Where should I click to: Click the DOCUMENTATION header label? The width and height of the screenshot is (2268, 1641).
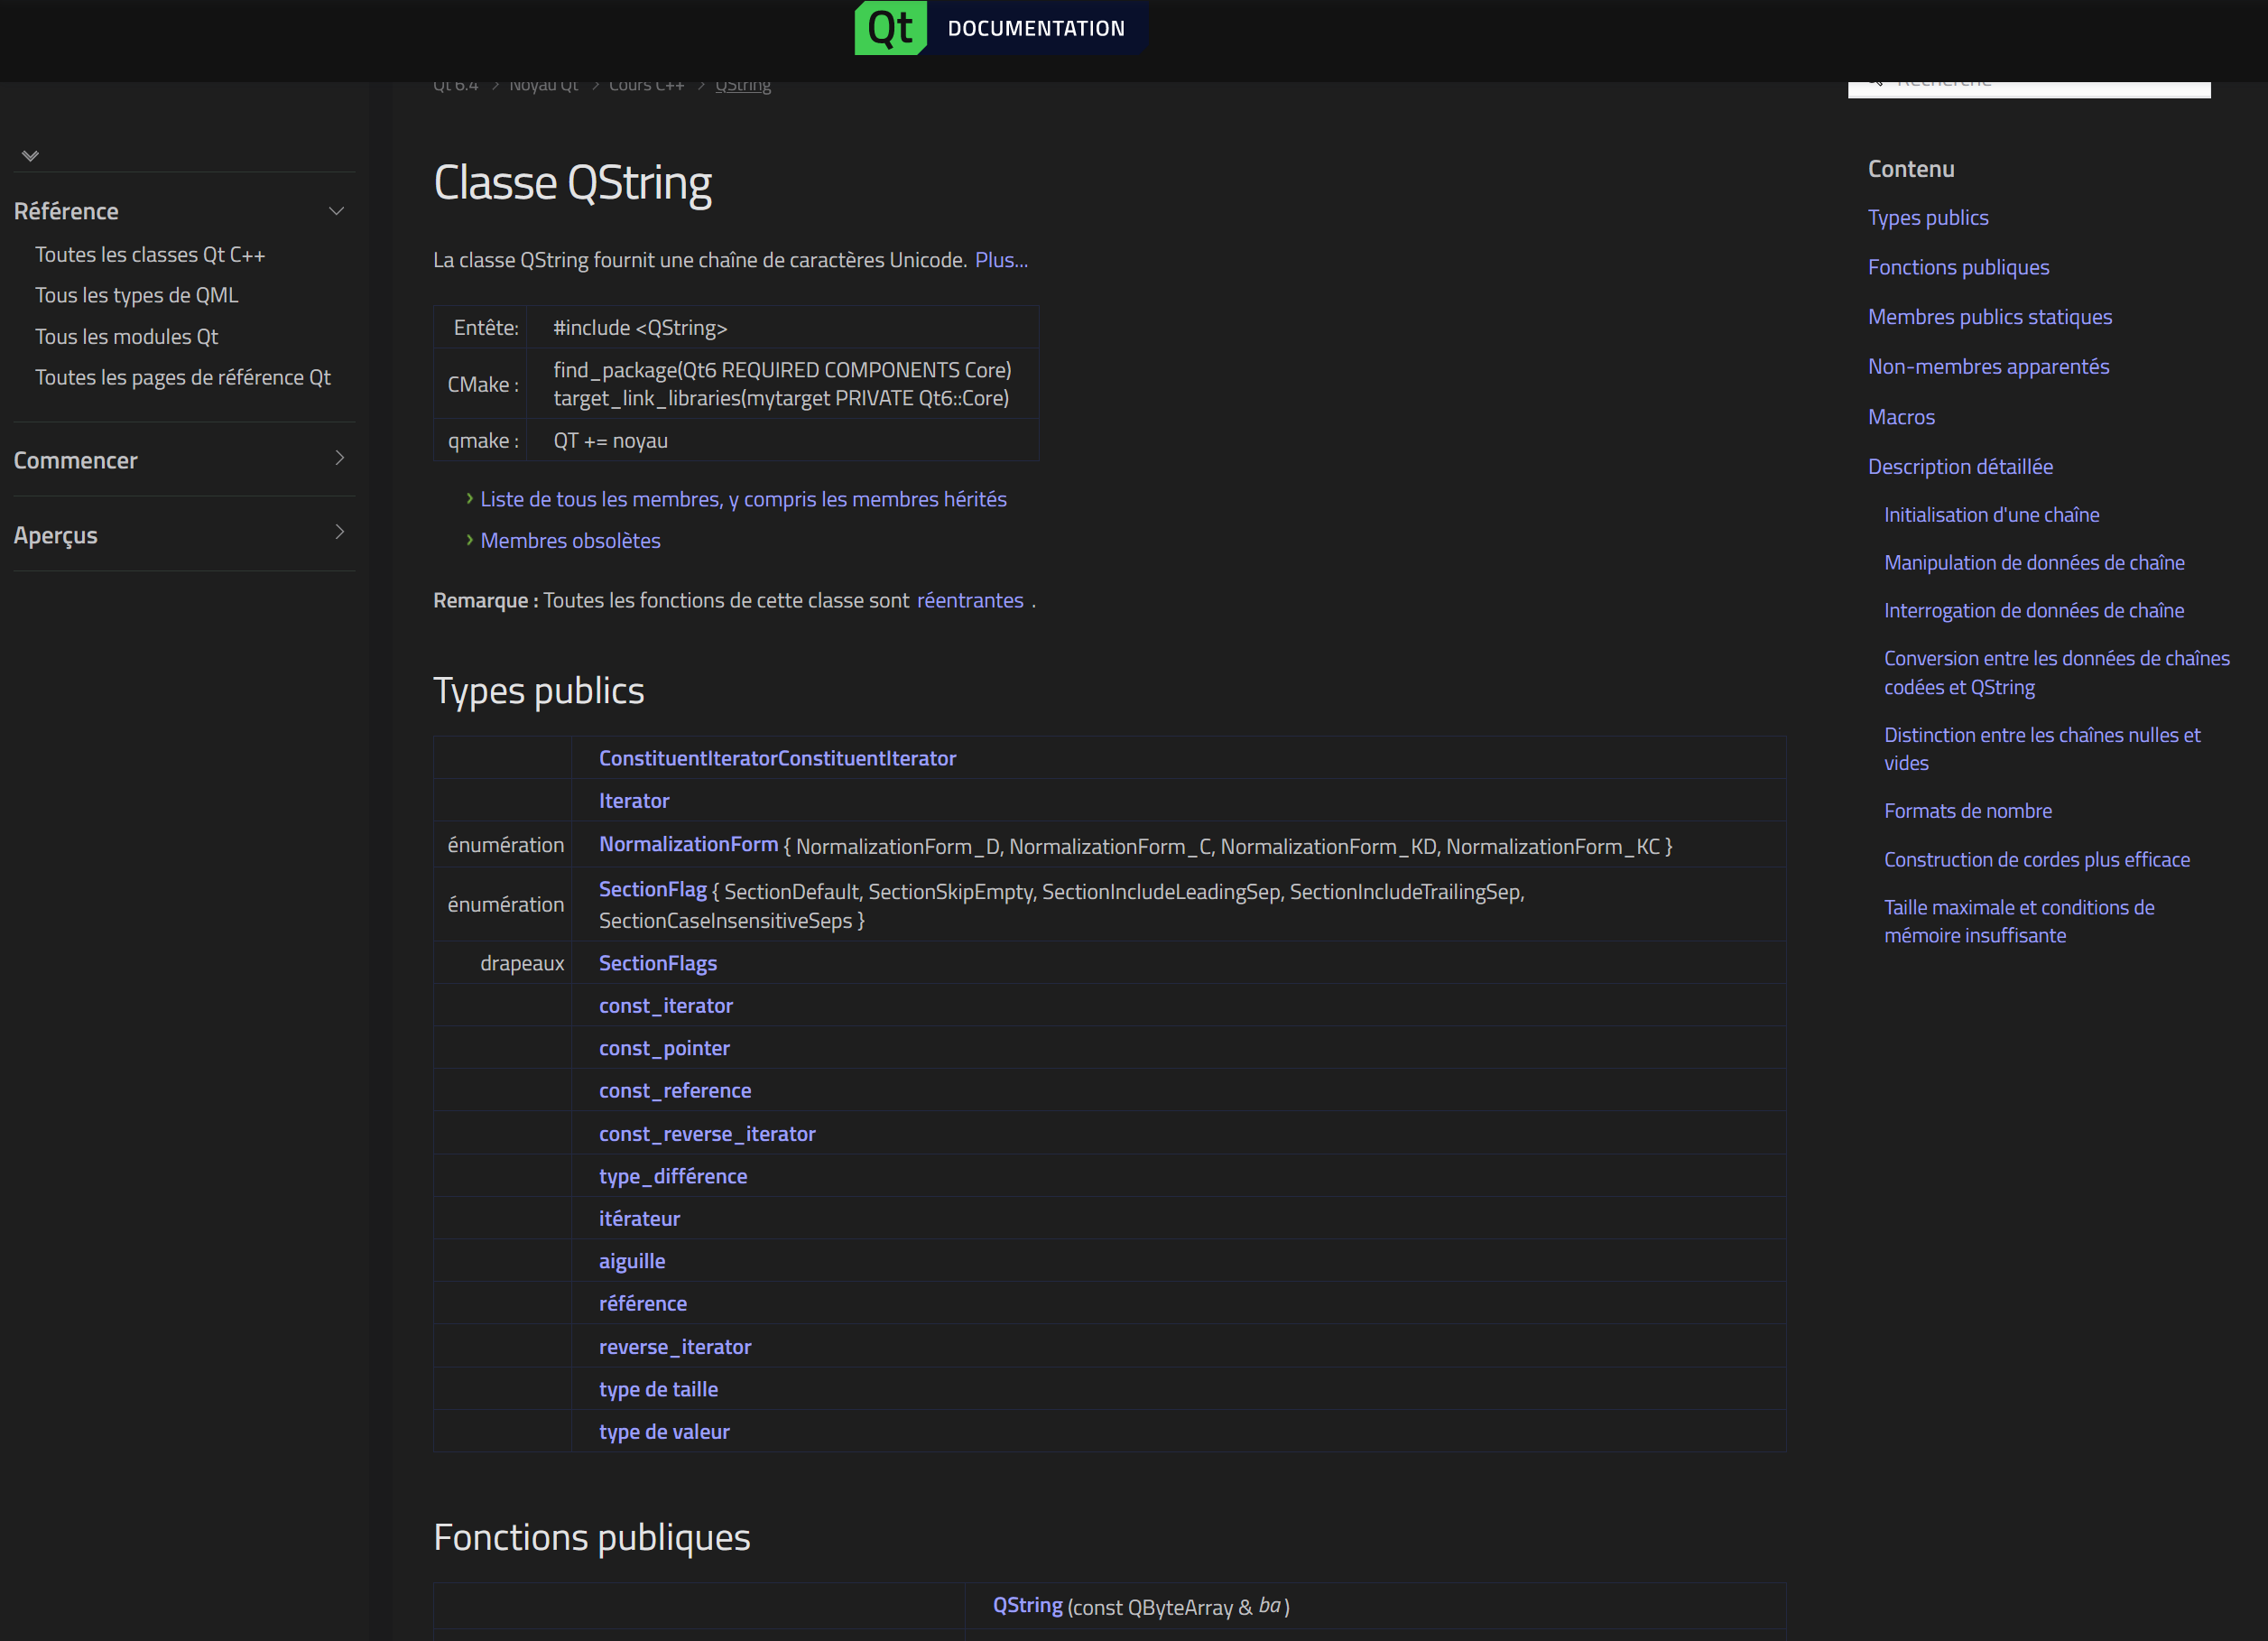point(1036,28)
